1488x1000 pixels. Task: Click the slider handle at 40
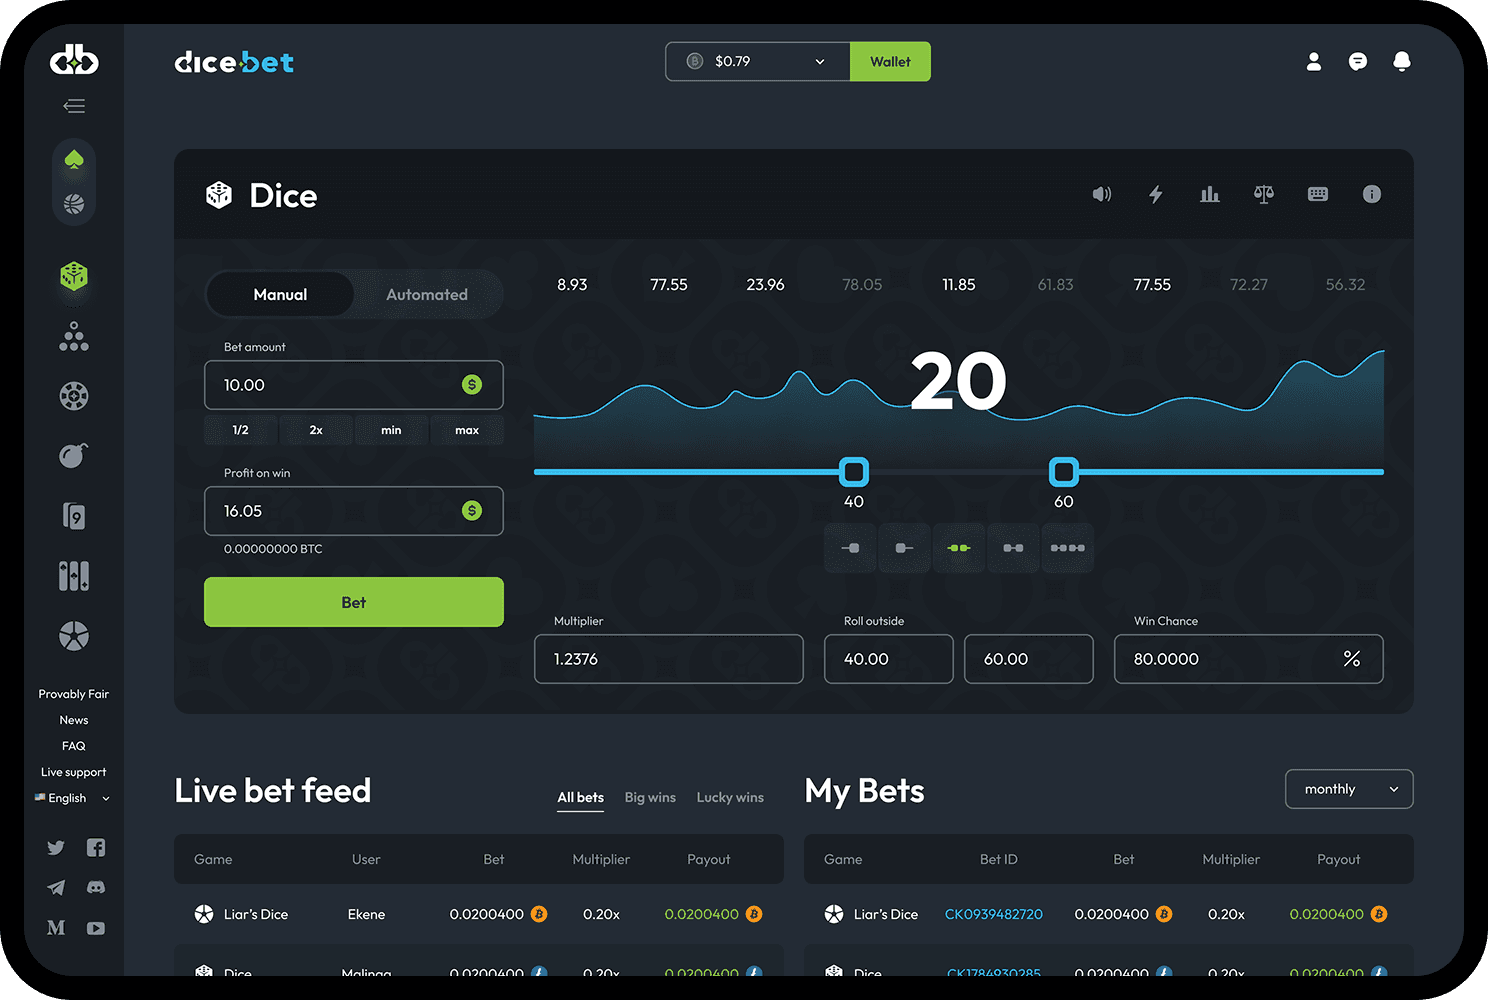(x=854, y=471)
